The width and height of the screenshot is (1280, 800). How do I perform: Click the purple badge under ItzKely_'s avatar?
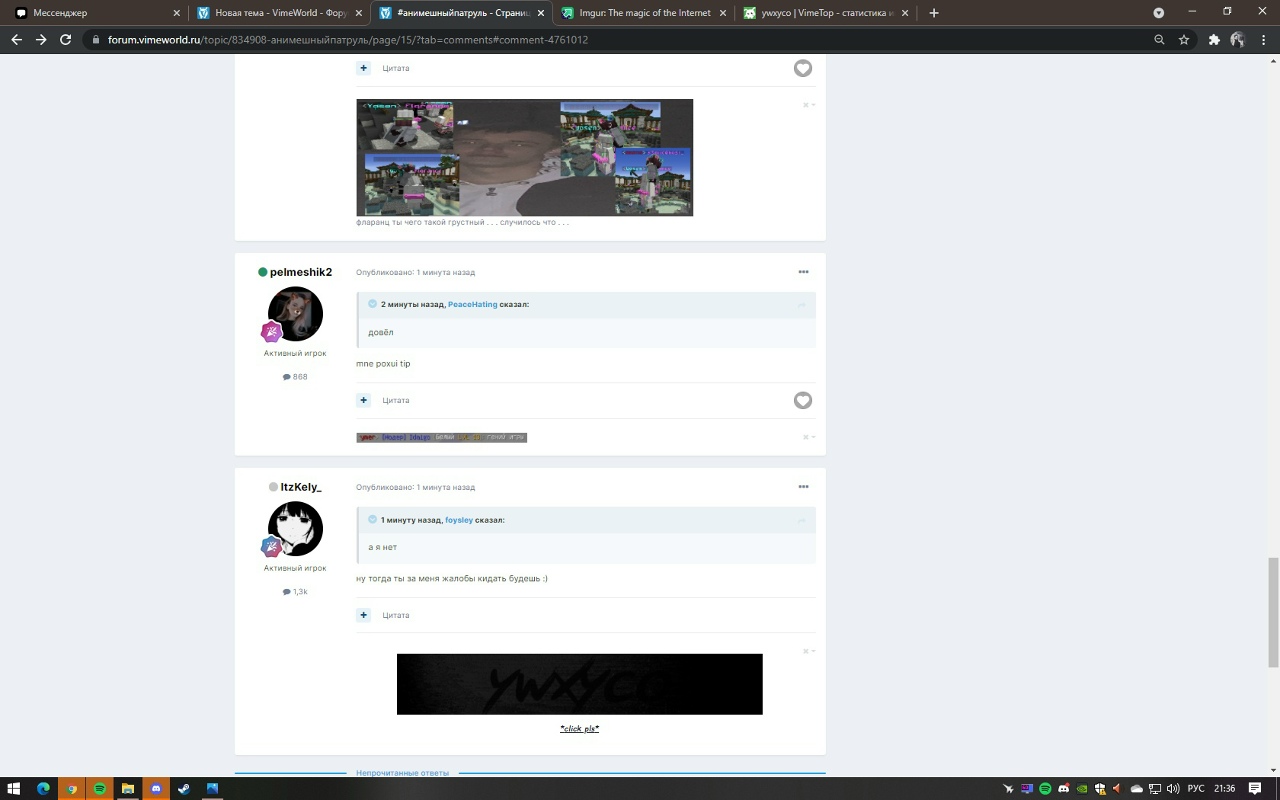pyautogui.click(x=271, y=547)
